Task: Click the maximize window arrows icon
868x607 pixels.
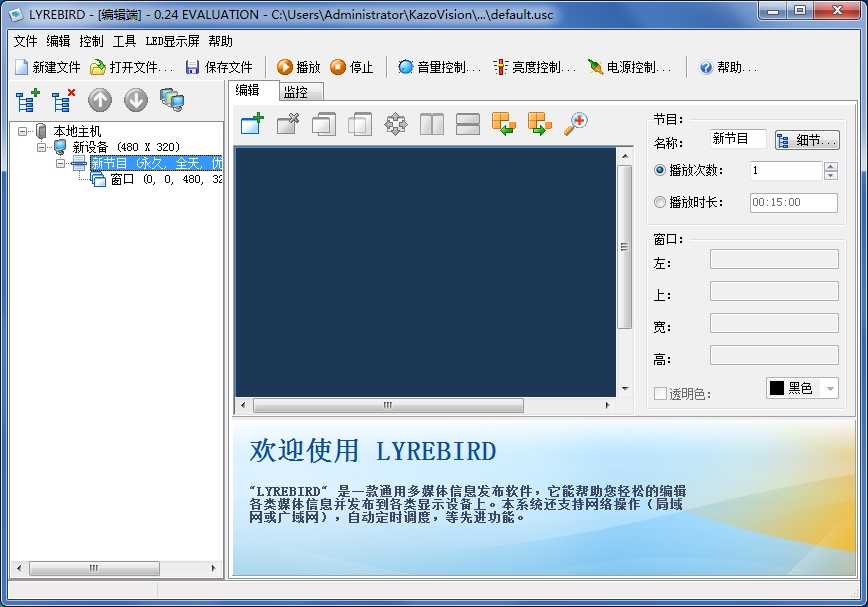Action: coord(396,124)
